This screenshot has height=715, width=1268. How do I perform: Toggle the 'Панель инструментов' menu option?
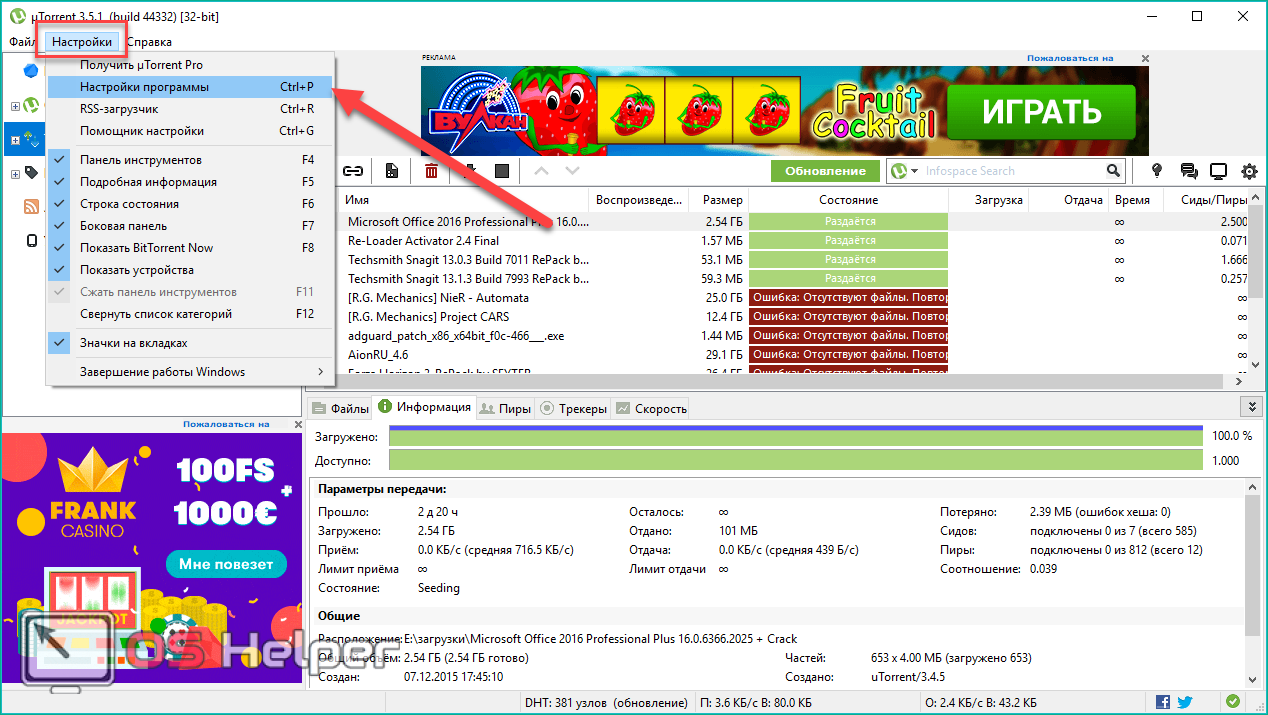pyautogui.click(x=141, y=160)
